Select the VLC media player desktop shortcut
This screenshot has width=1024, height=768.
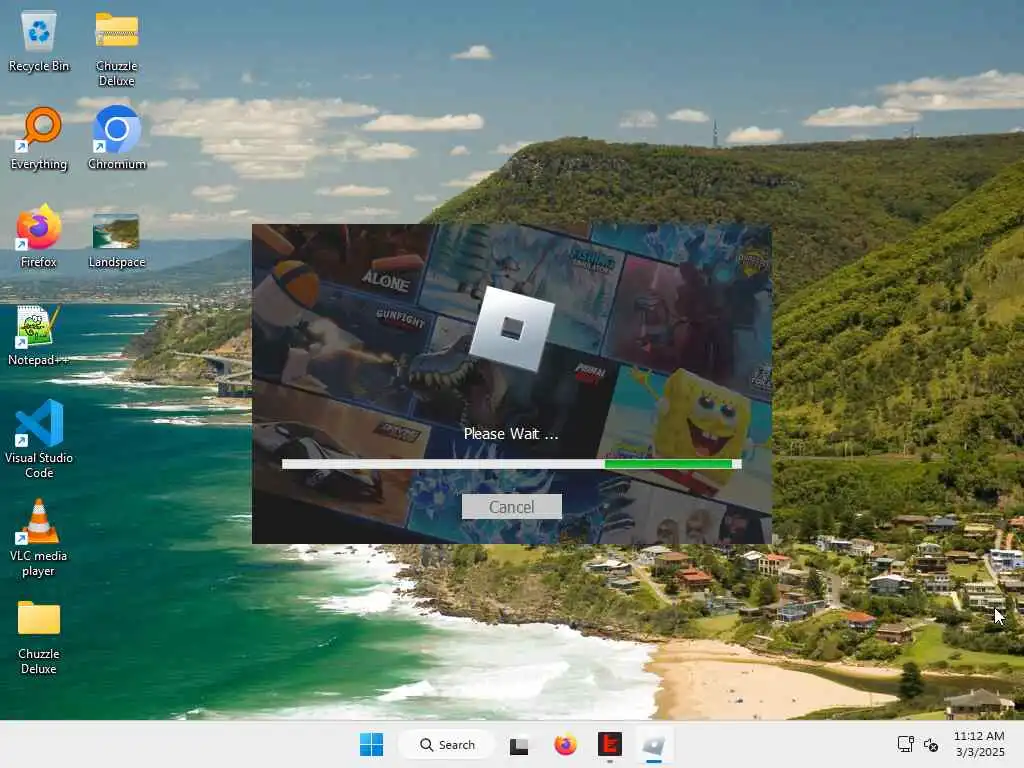[39, 538]
